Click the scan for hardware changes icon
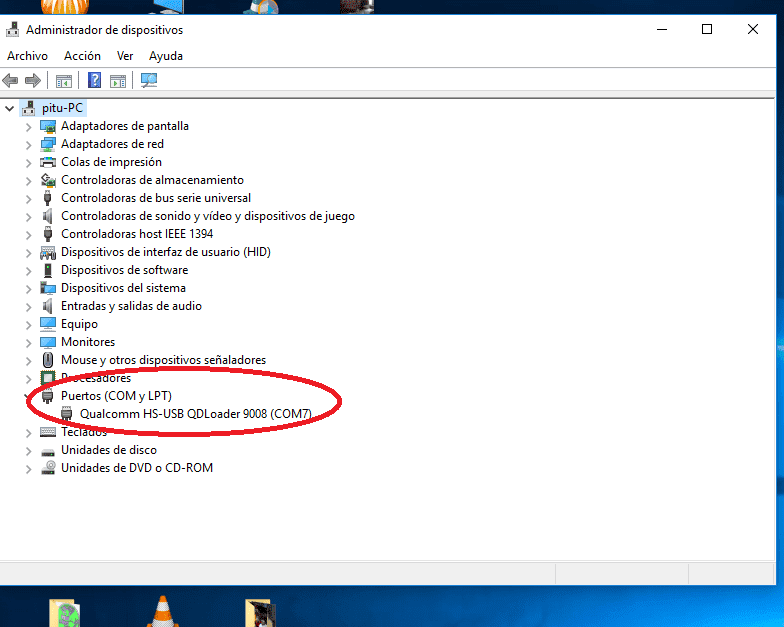 click(148, 80)
